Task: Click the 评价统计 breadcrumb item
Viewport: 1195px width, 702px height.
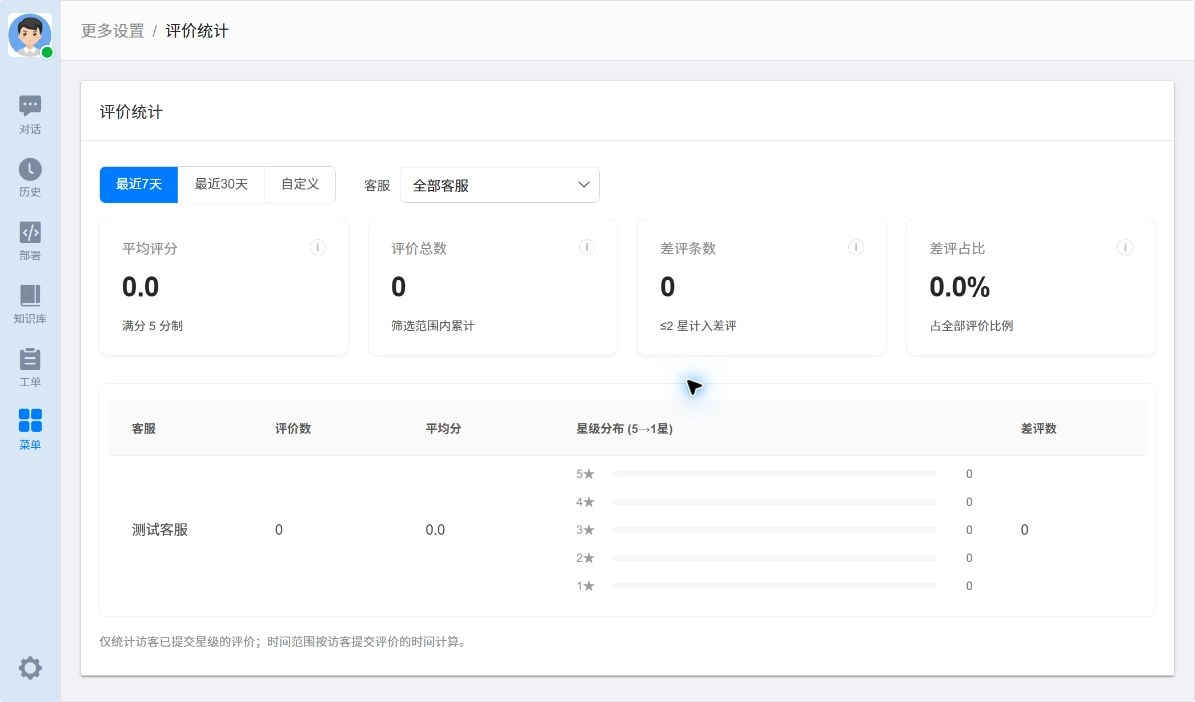Action: [x=197, y=30]
